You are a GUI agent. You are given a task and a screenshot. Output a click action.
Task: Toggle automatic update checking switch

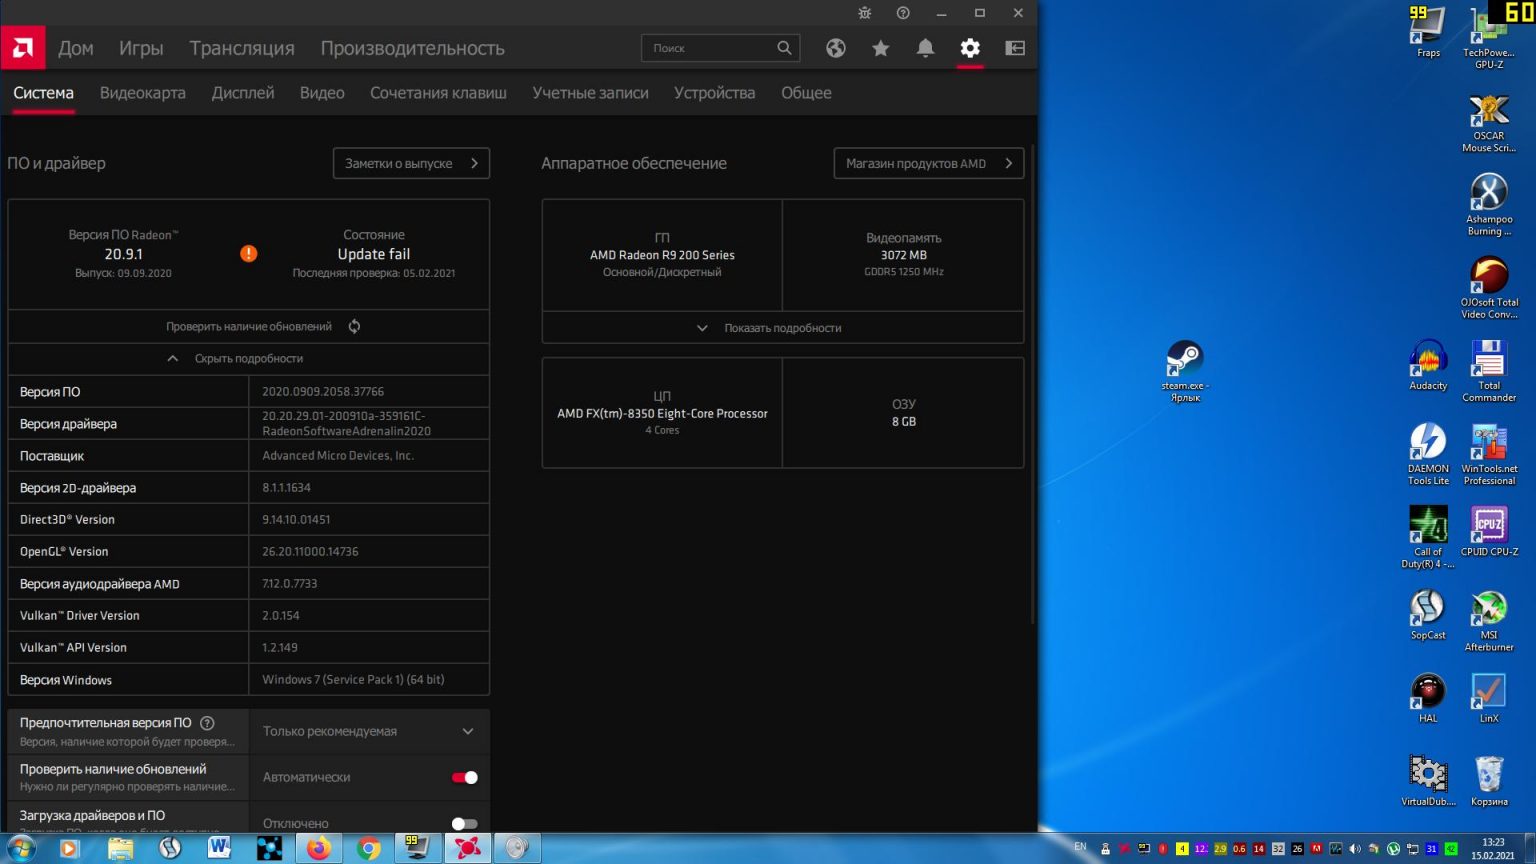click(x=464, y=777)
